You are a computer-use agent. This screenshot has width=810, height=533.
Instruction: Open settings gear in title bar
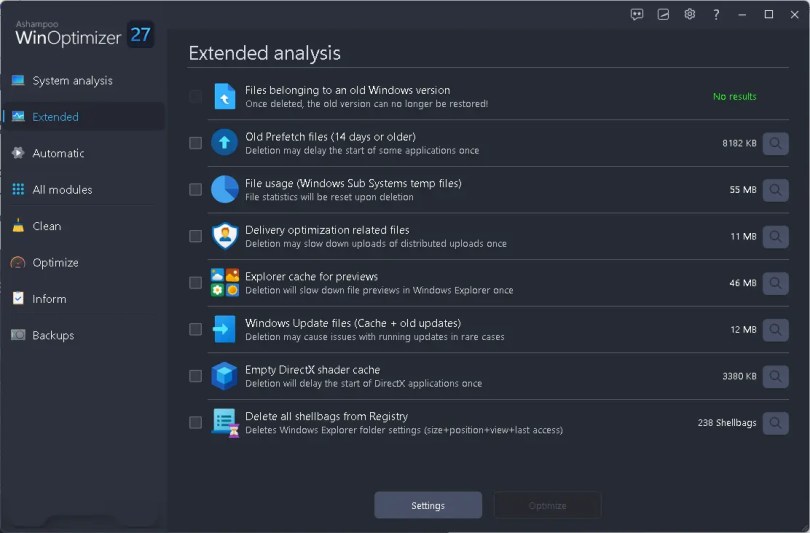(x=690, y=14)
